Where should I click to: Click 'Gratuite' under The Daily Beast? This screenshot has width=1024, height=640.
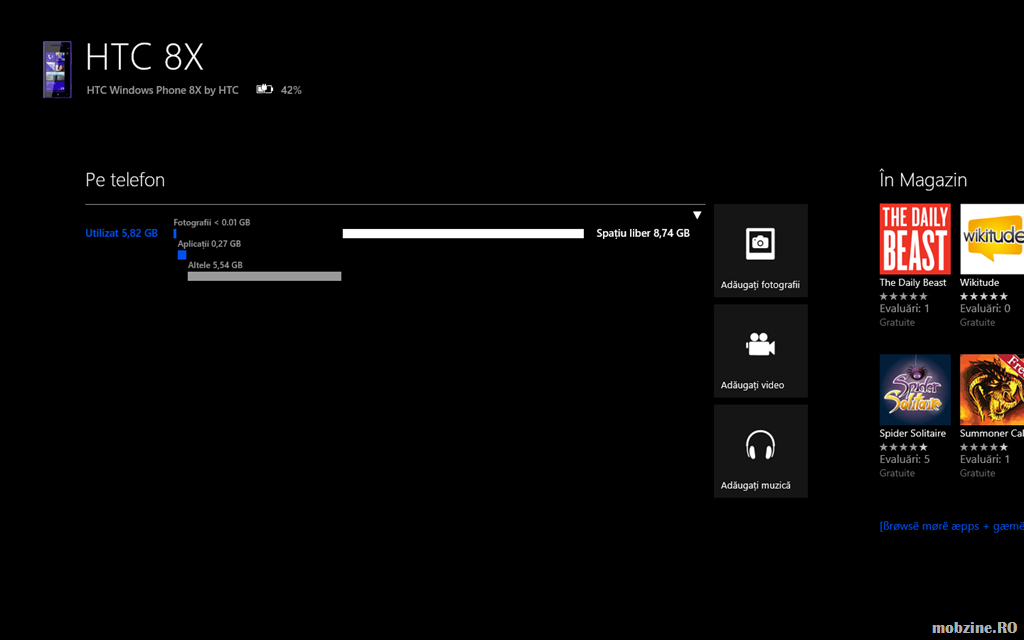pos(897,323)
